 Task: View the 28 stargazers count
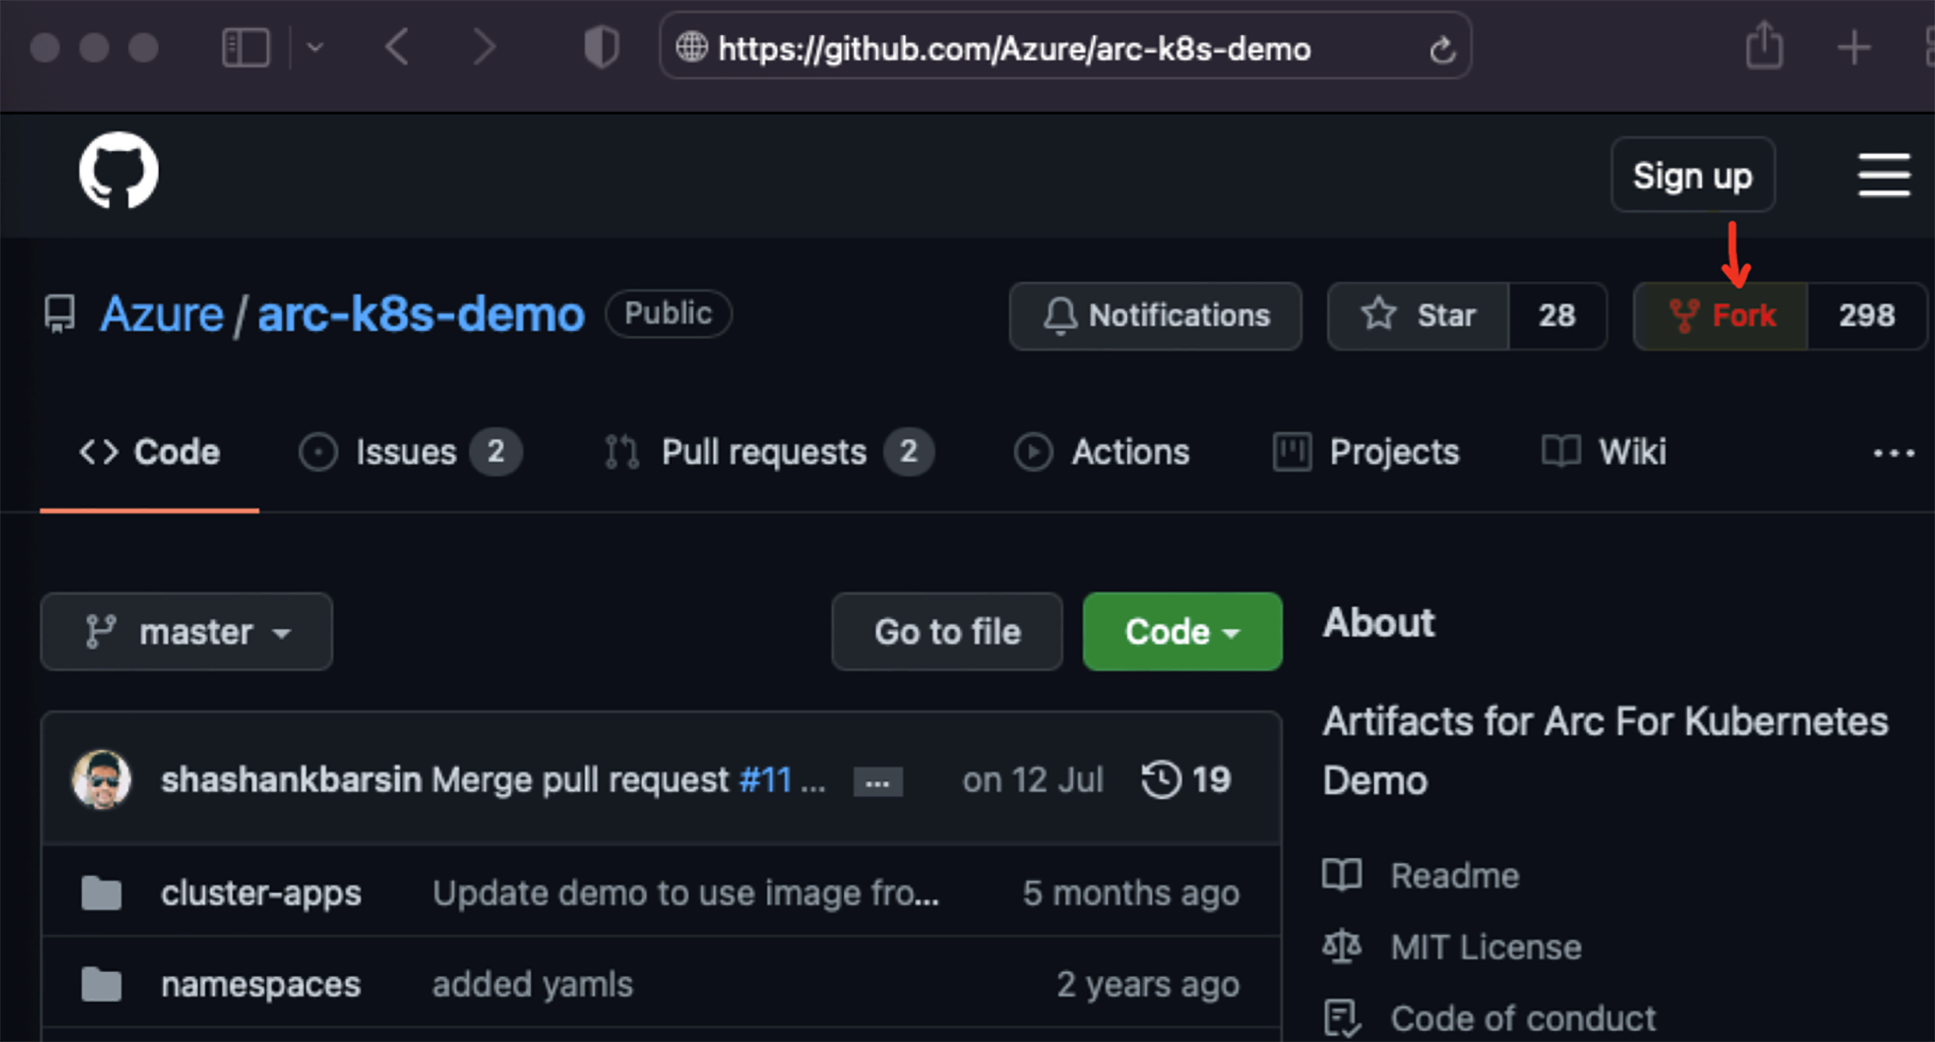click(x=1557, y=316)
